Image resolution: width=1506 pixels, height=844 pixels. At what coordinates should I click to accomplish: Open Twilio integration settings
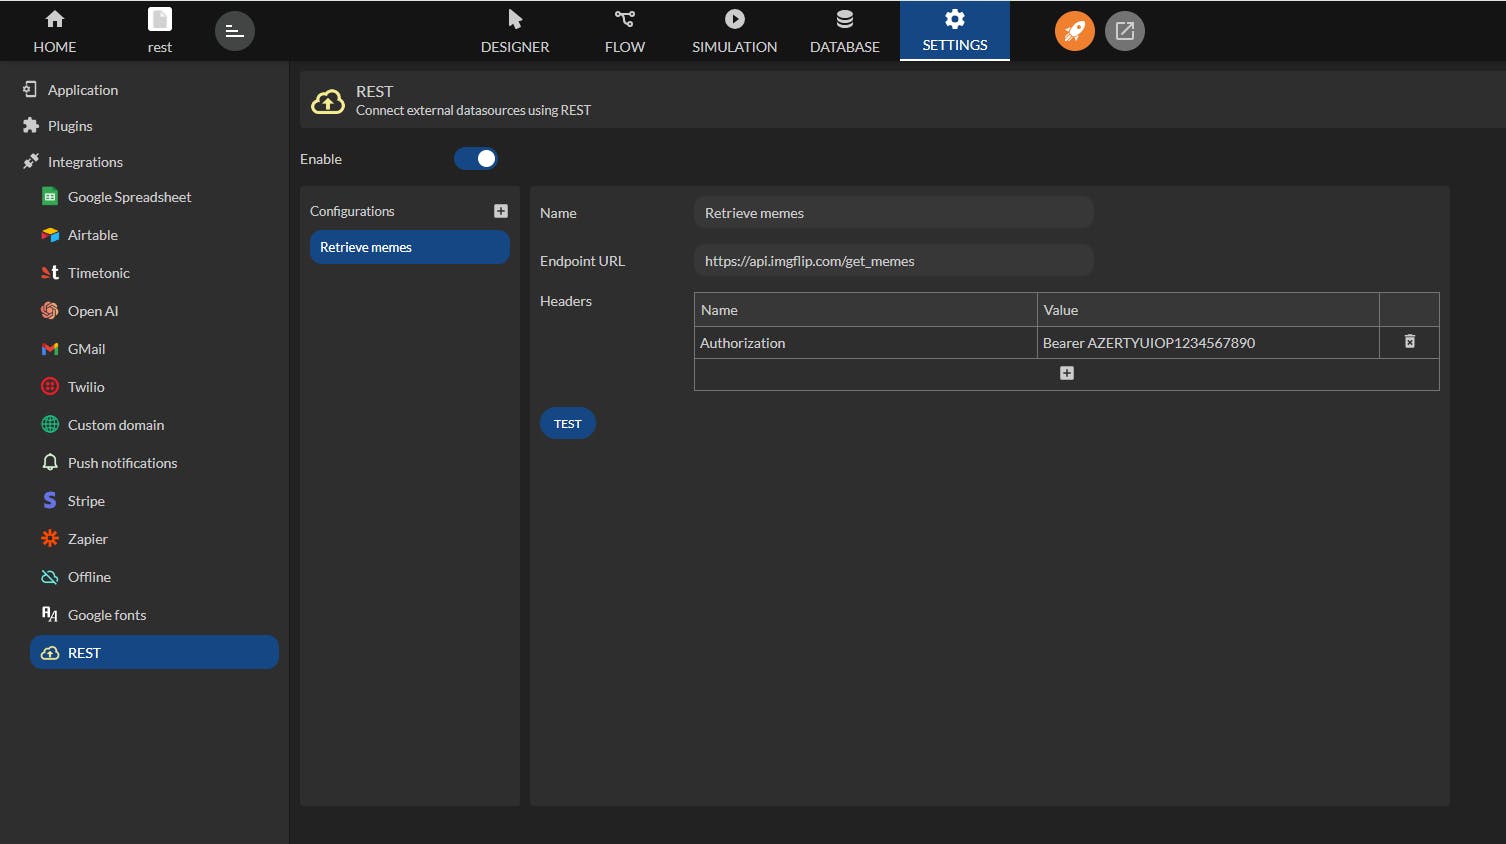click(x=155, y=387)
